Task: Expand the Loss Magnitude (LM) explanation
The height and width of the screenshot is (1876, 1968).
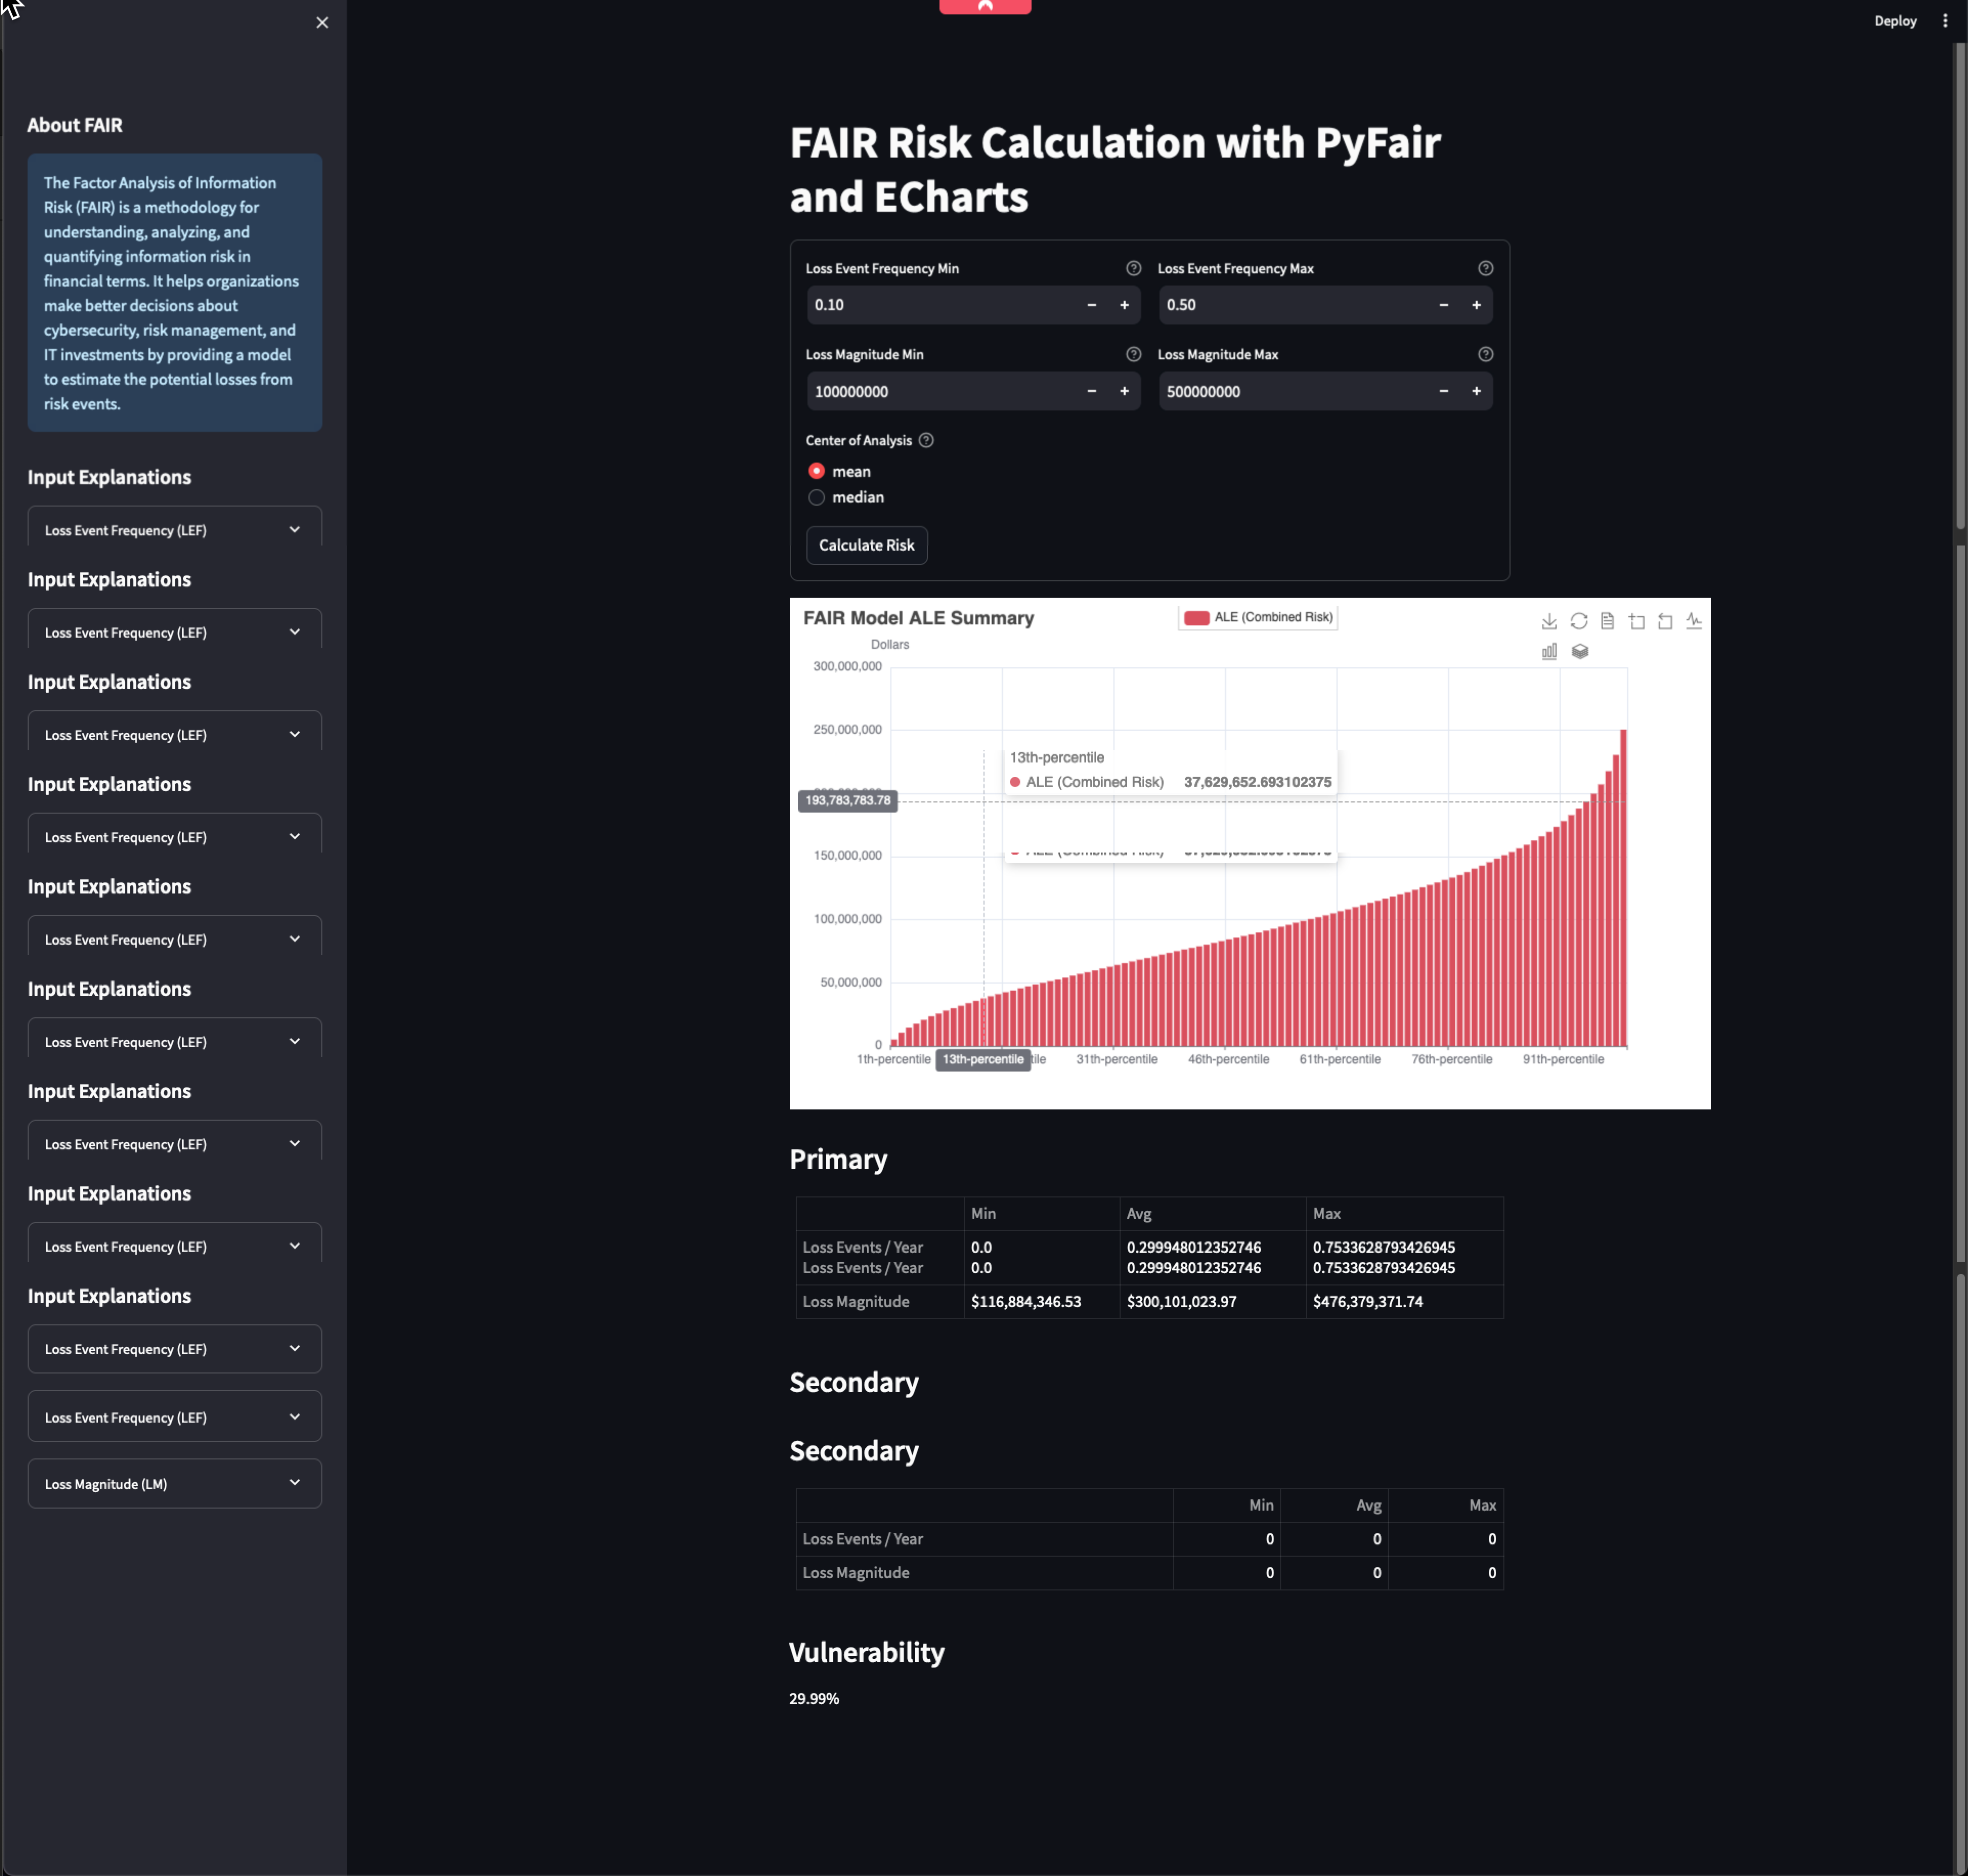Action: click(x=174, y=1483)
